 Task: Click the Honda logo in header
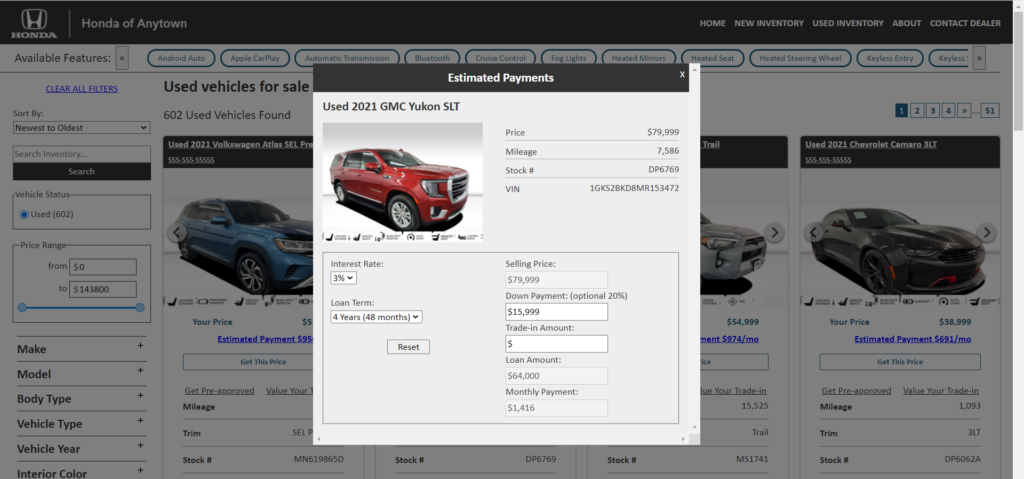34,23
